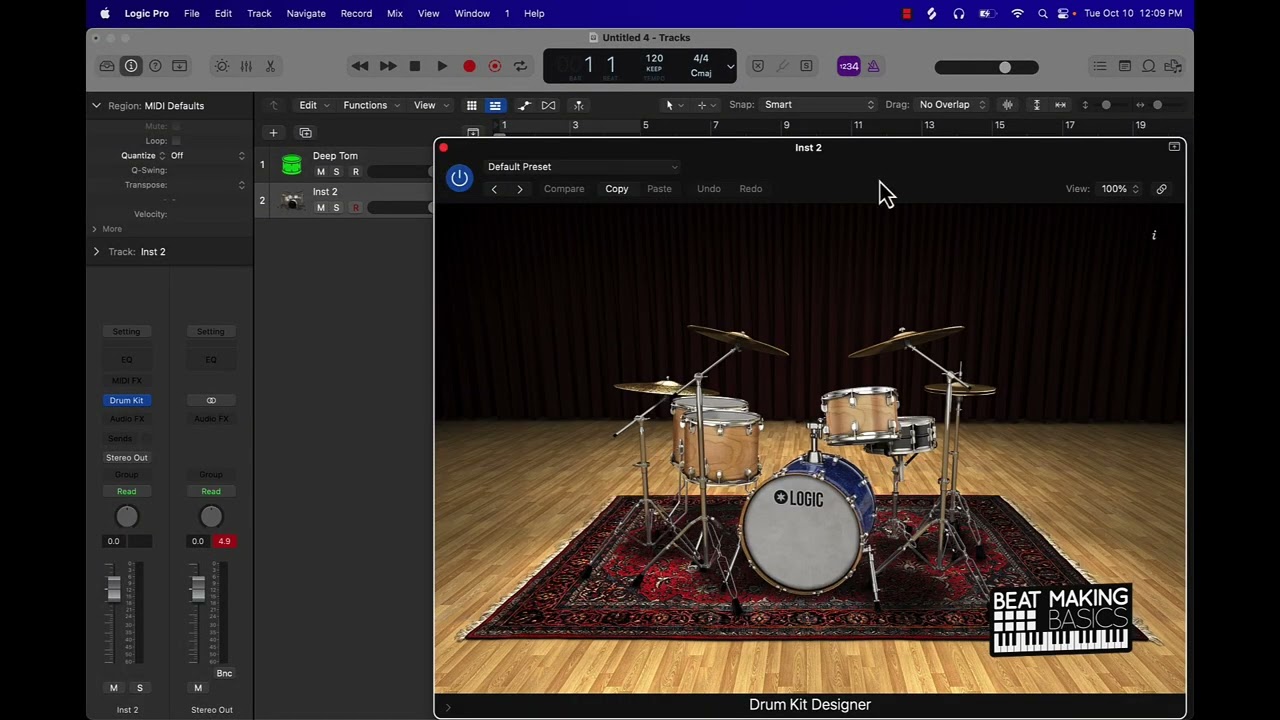Screen dimensions: 1280x720
Task: Open the Toolbar toggle icon
Action: pyautogui.click(x=180, y=66)
